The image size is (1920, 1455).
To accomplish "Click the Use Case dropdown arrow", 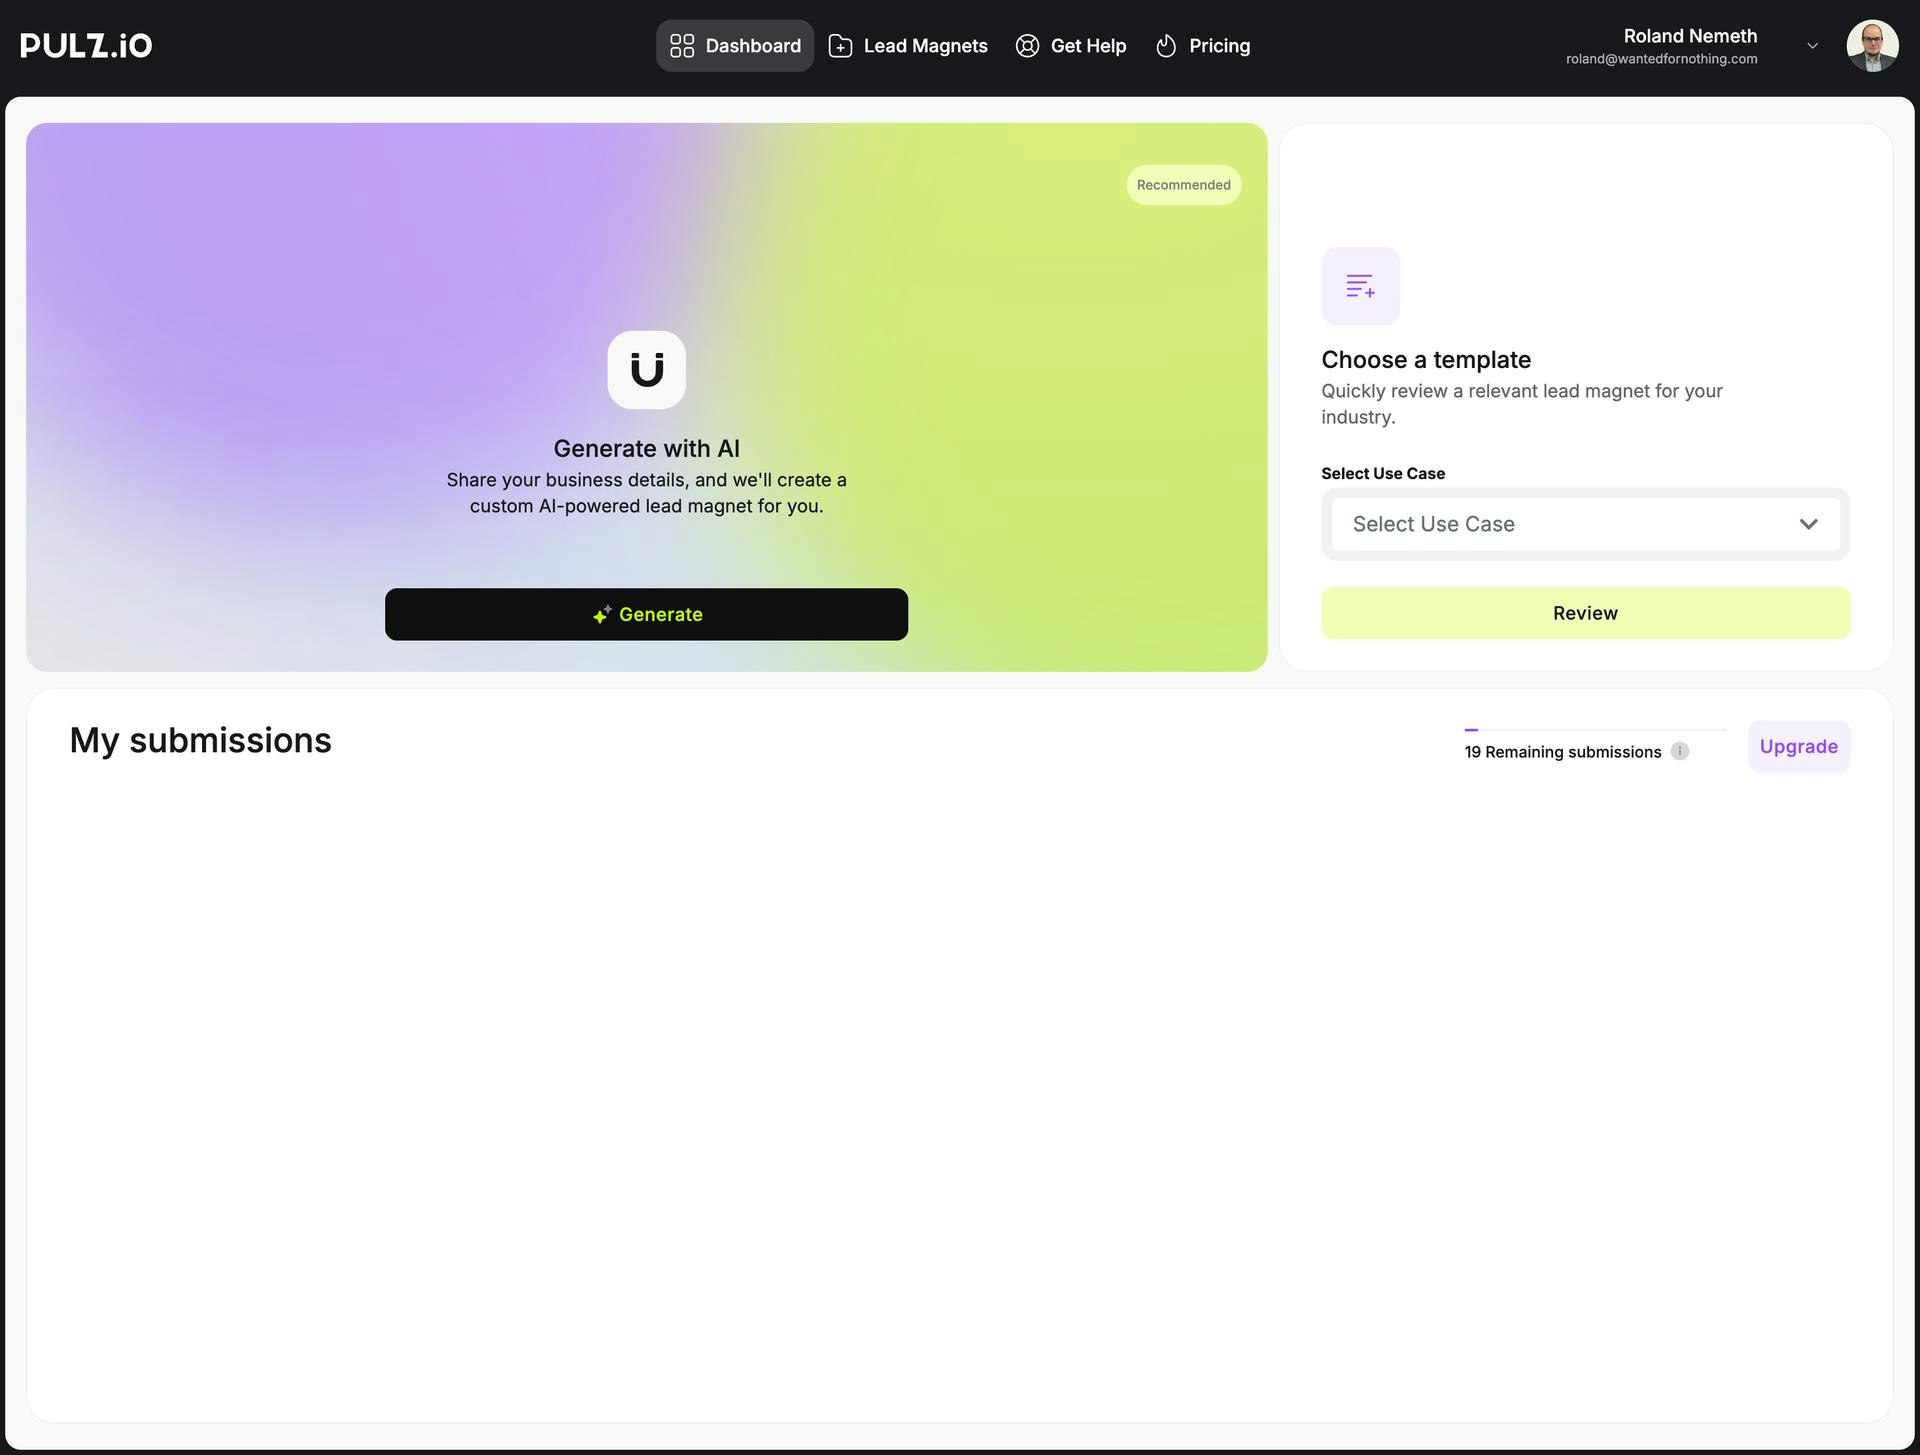I will [1808, 524].
